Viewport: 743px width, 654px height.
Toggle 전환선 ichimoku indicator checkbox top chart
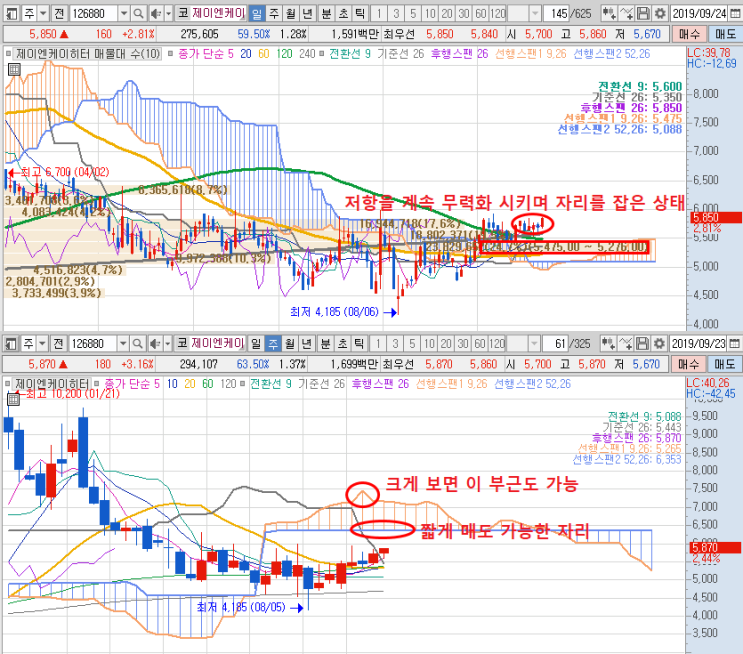click(x=322, y=54)
